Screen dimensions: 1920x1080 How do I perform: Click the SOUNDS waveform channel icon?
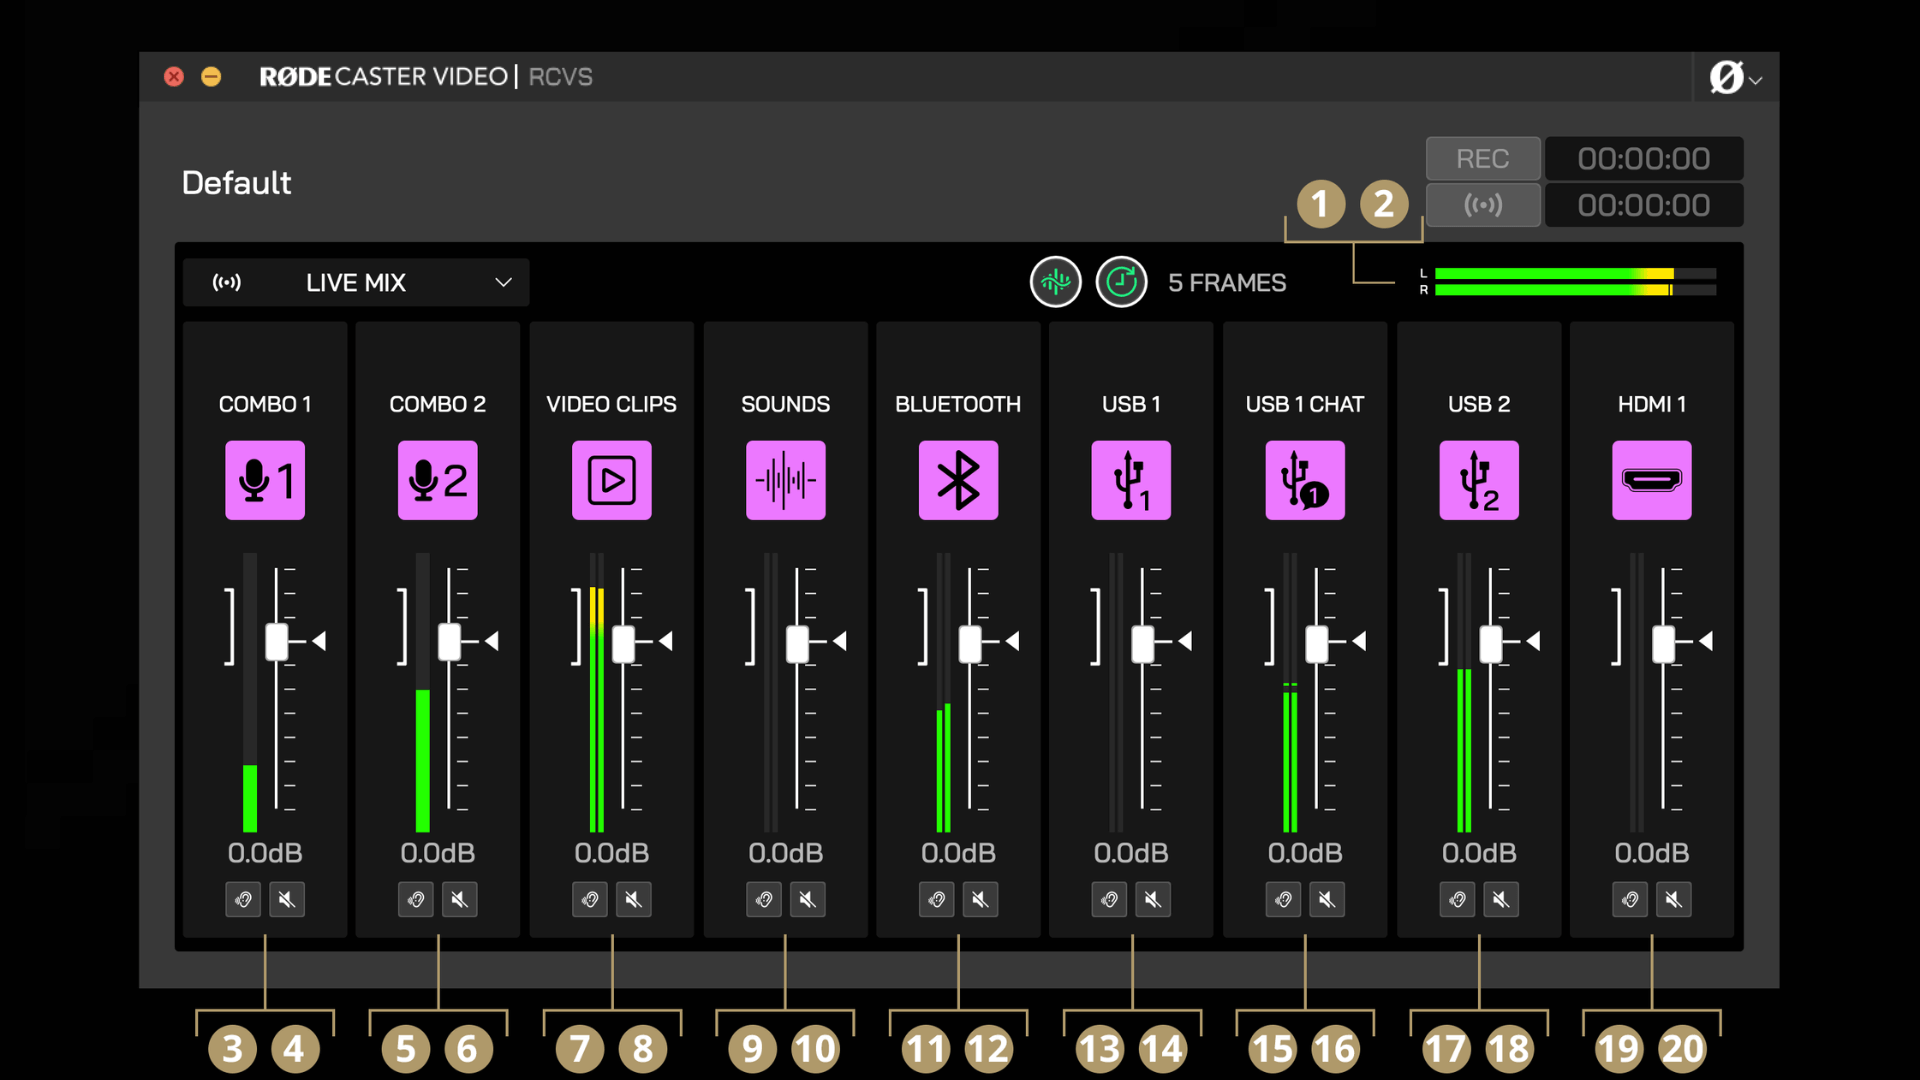click(785, 480)
